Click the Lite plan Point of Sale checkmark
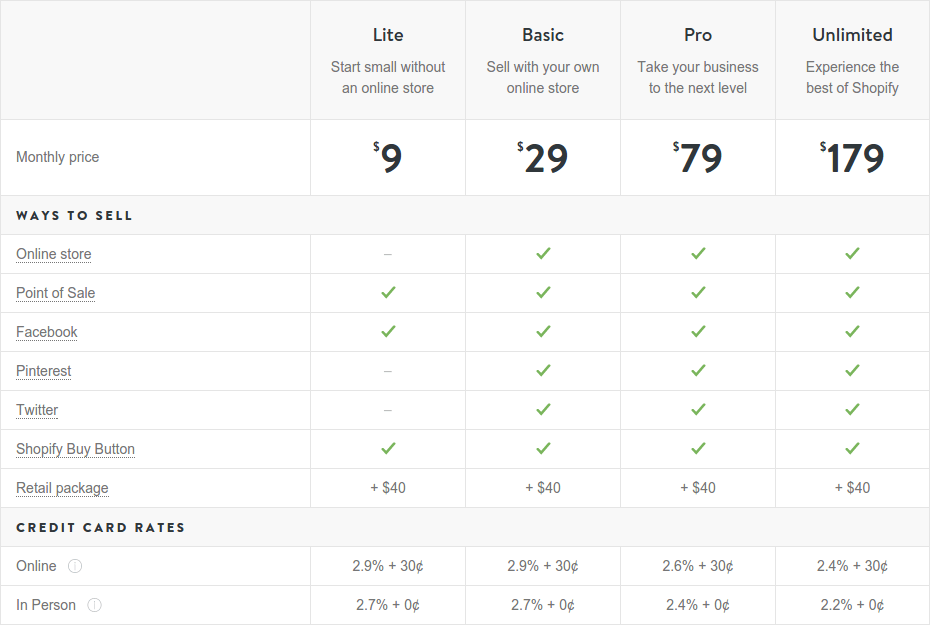The image size is (931, 625). 388,293
